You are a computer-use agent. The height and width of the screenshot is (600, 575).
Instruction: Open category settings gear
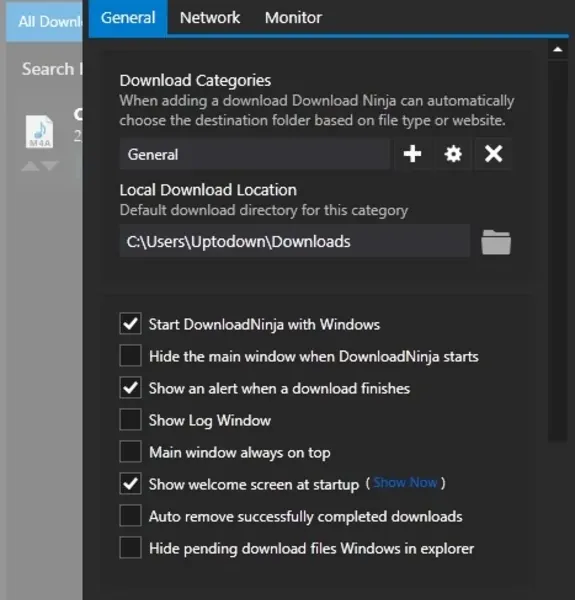point(453,154)
